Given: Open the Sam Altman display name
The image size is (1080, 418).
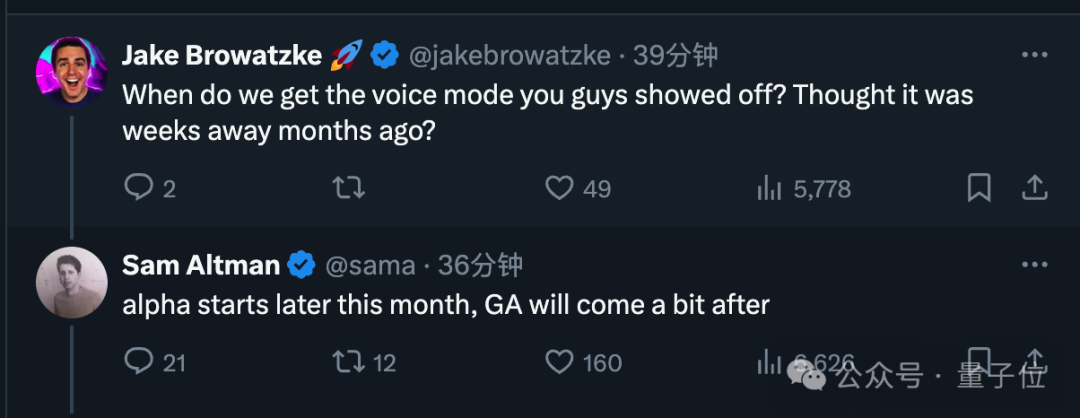Looking at the screenshot, I should click(x=201, y=265).
